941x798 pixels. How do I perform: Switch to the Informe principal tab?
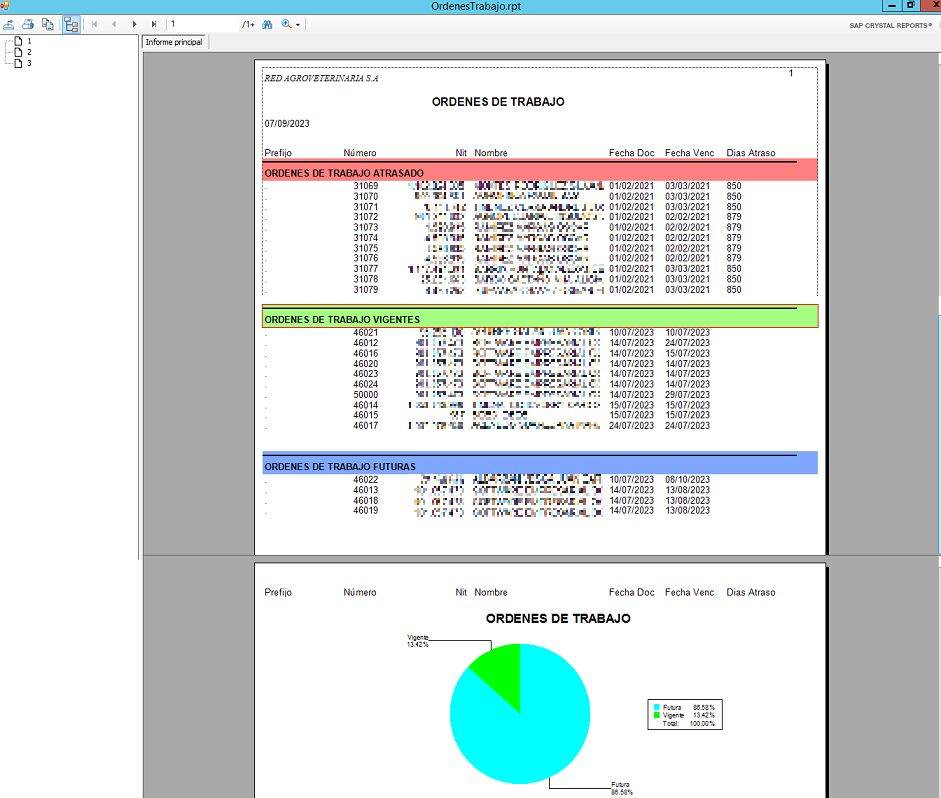(174, 42)
